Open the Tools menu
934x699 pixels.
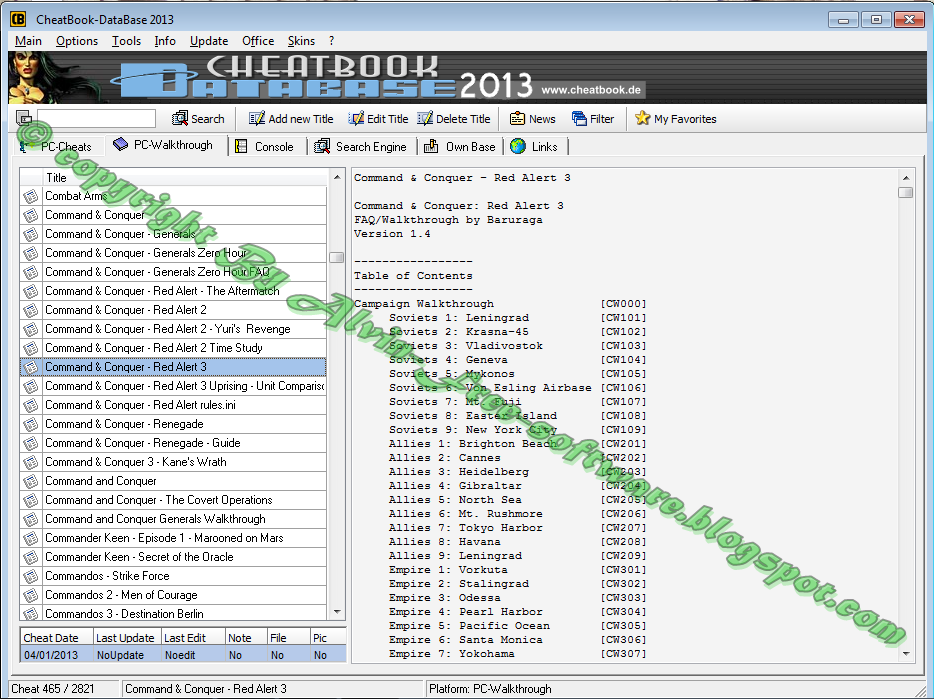[126, 41]
